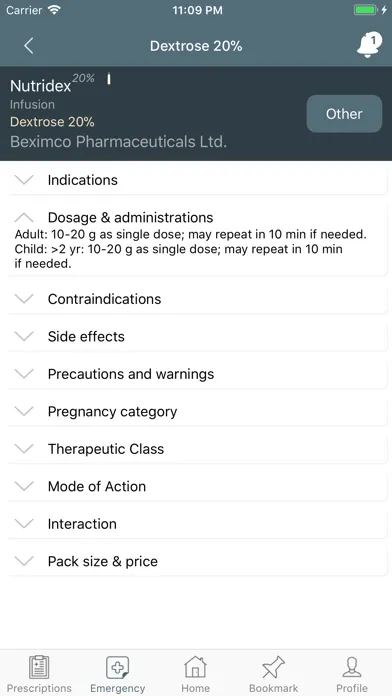Show Therapeutic Class details
392x696 pixels.
197,449
